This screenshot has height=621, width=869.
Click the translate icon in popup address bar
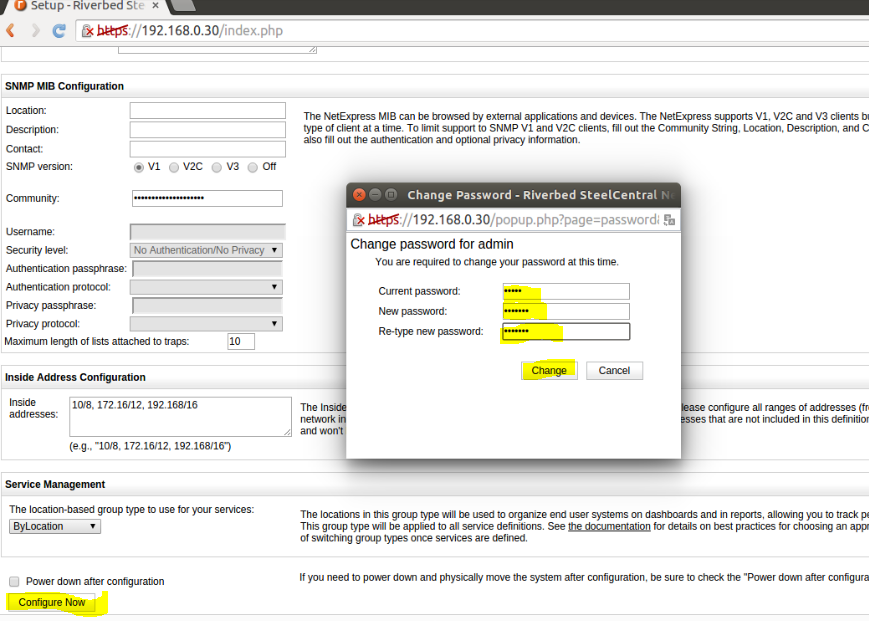[669, 219]
